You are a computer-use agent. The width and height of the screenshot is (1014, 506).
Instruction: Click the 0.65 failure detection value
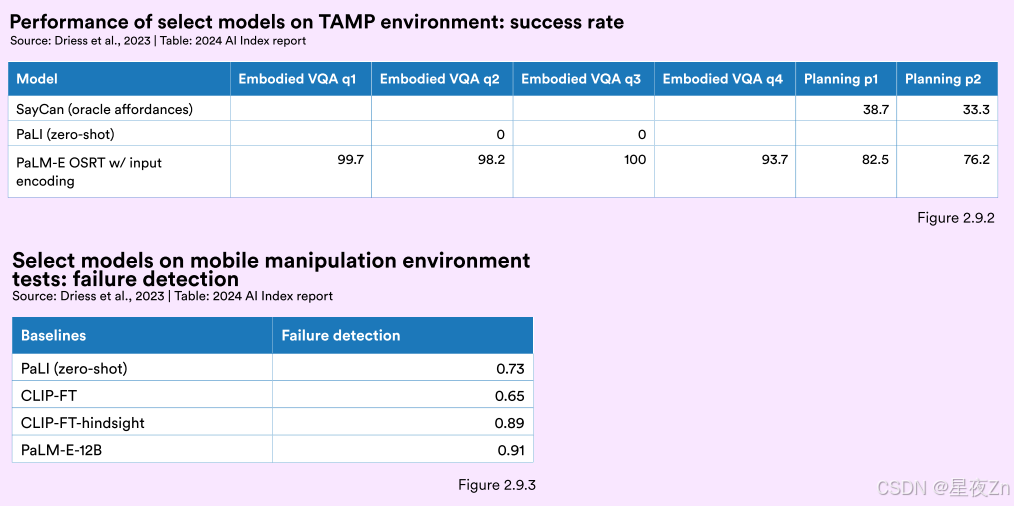click(x=510, y=397)
